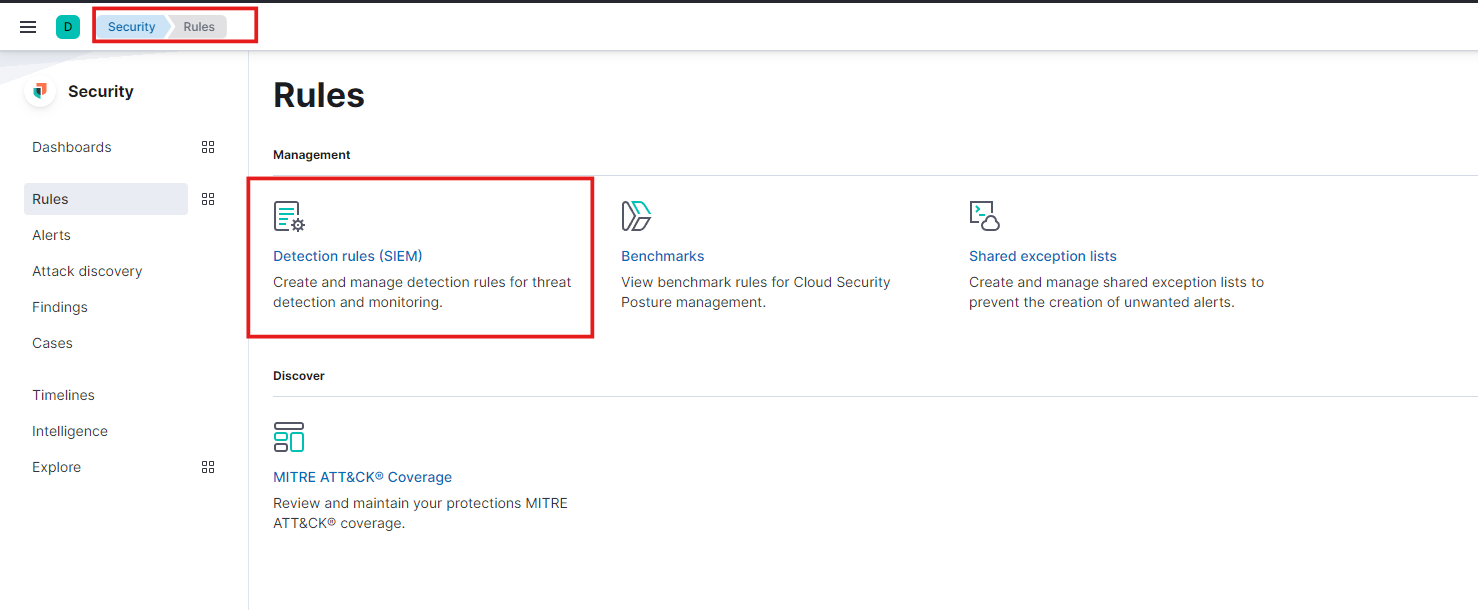1478x610 pixels.
Task: Click the Rules page heading
Action: (319, 95)
